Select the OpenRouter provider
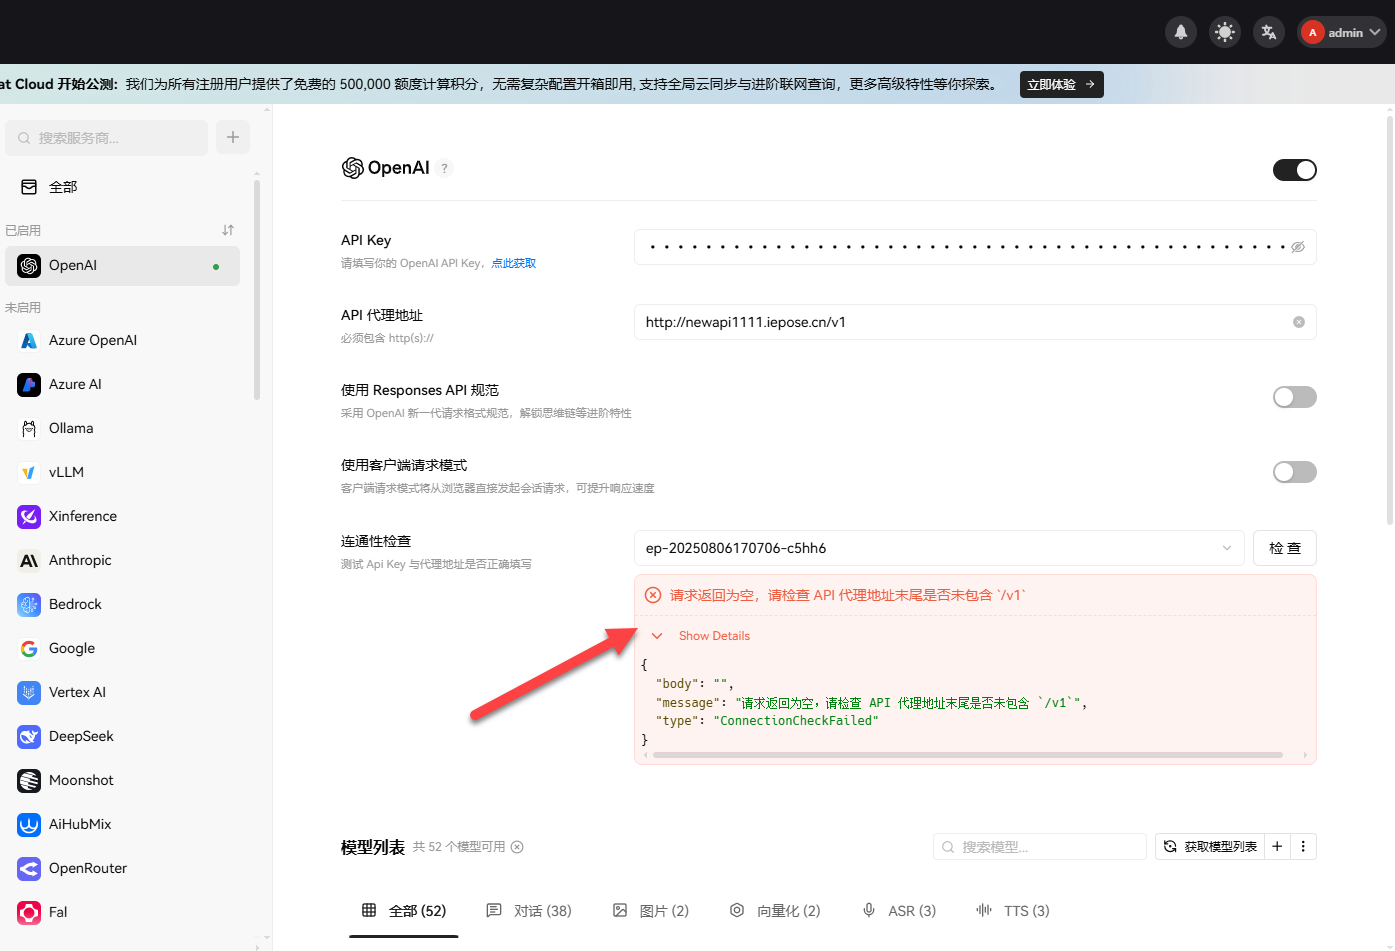The height and width of the screenshot is (951, 1395). (x=89, y=868)
